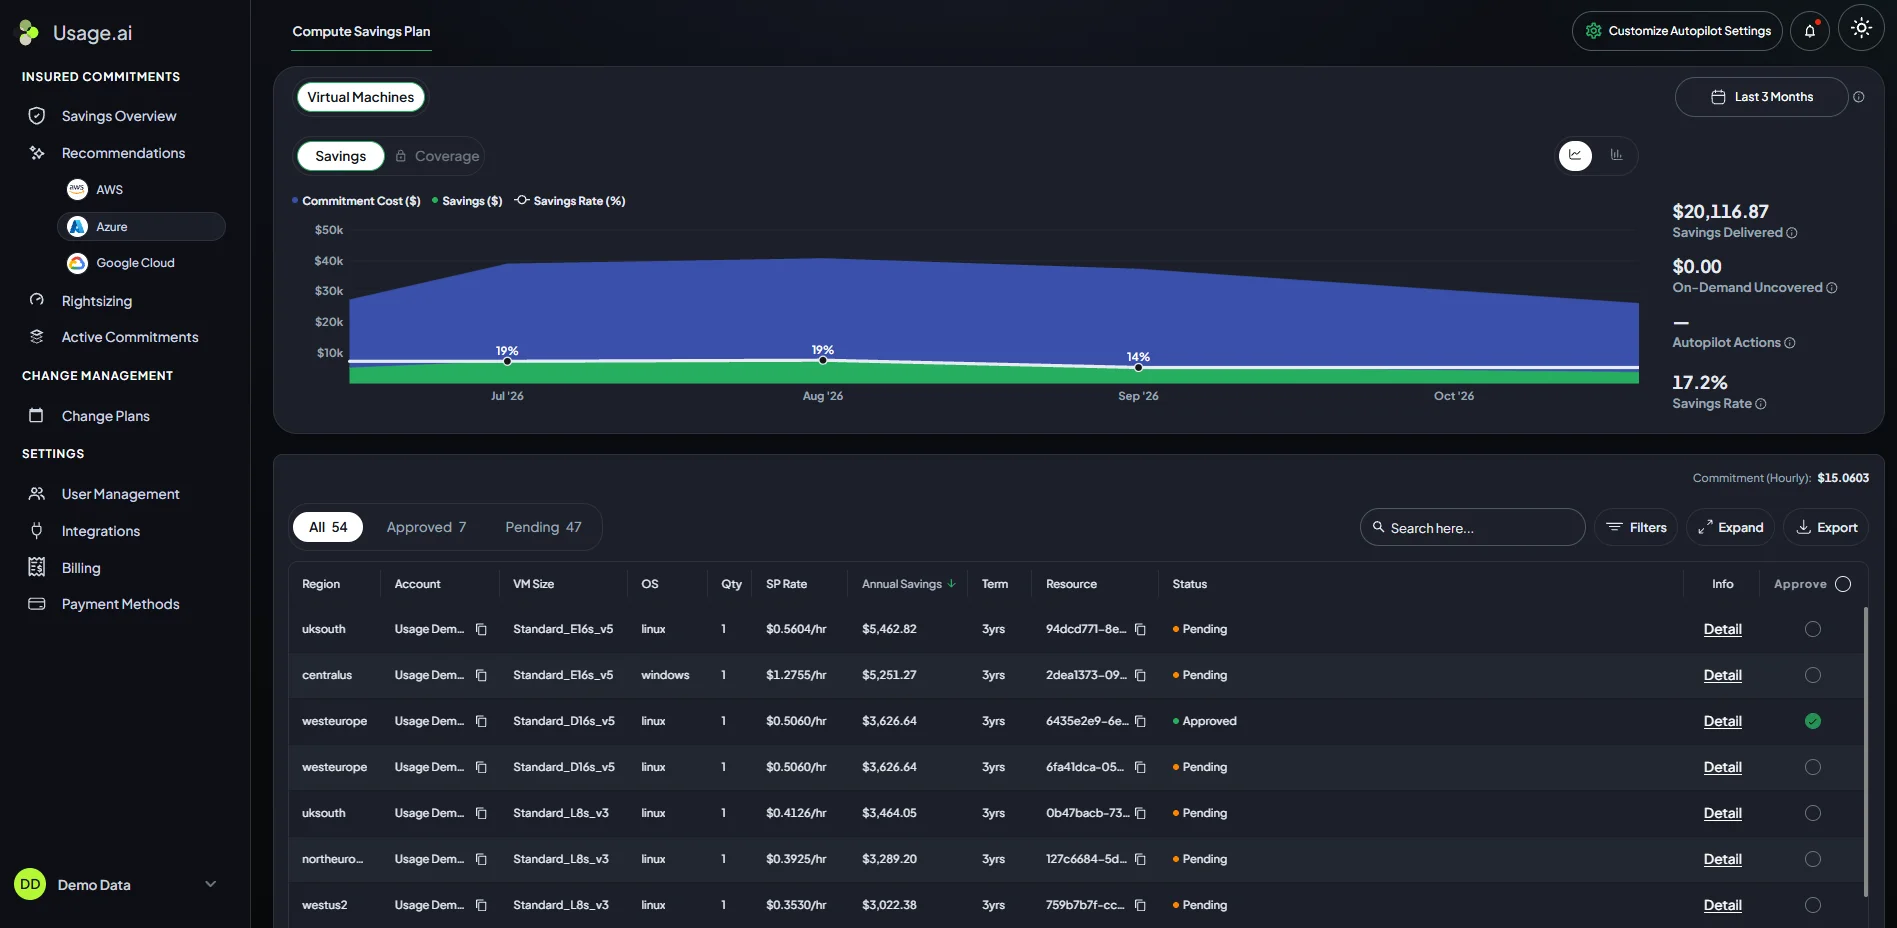Image resolution: width=1897 pixels, height=928 pixels.
Task: Copy resource ID 127c6684-5d
Action: [1140, 859]
